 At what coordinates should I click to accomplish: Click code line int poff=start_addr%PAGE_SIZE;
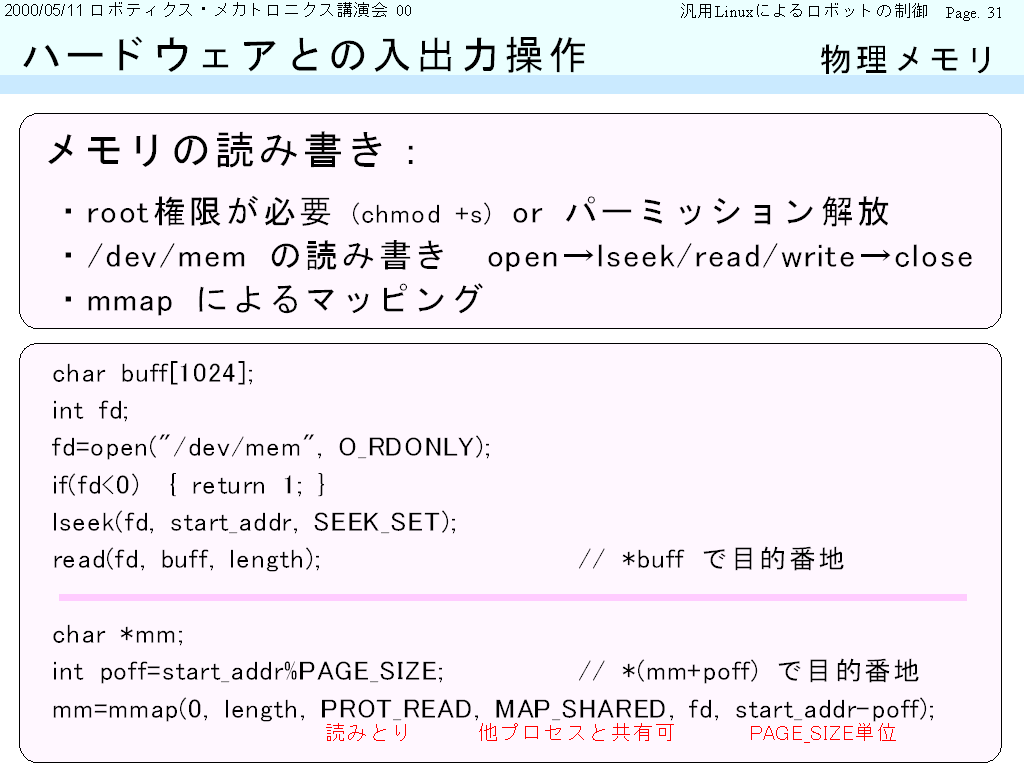click(248, 671)
